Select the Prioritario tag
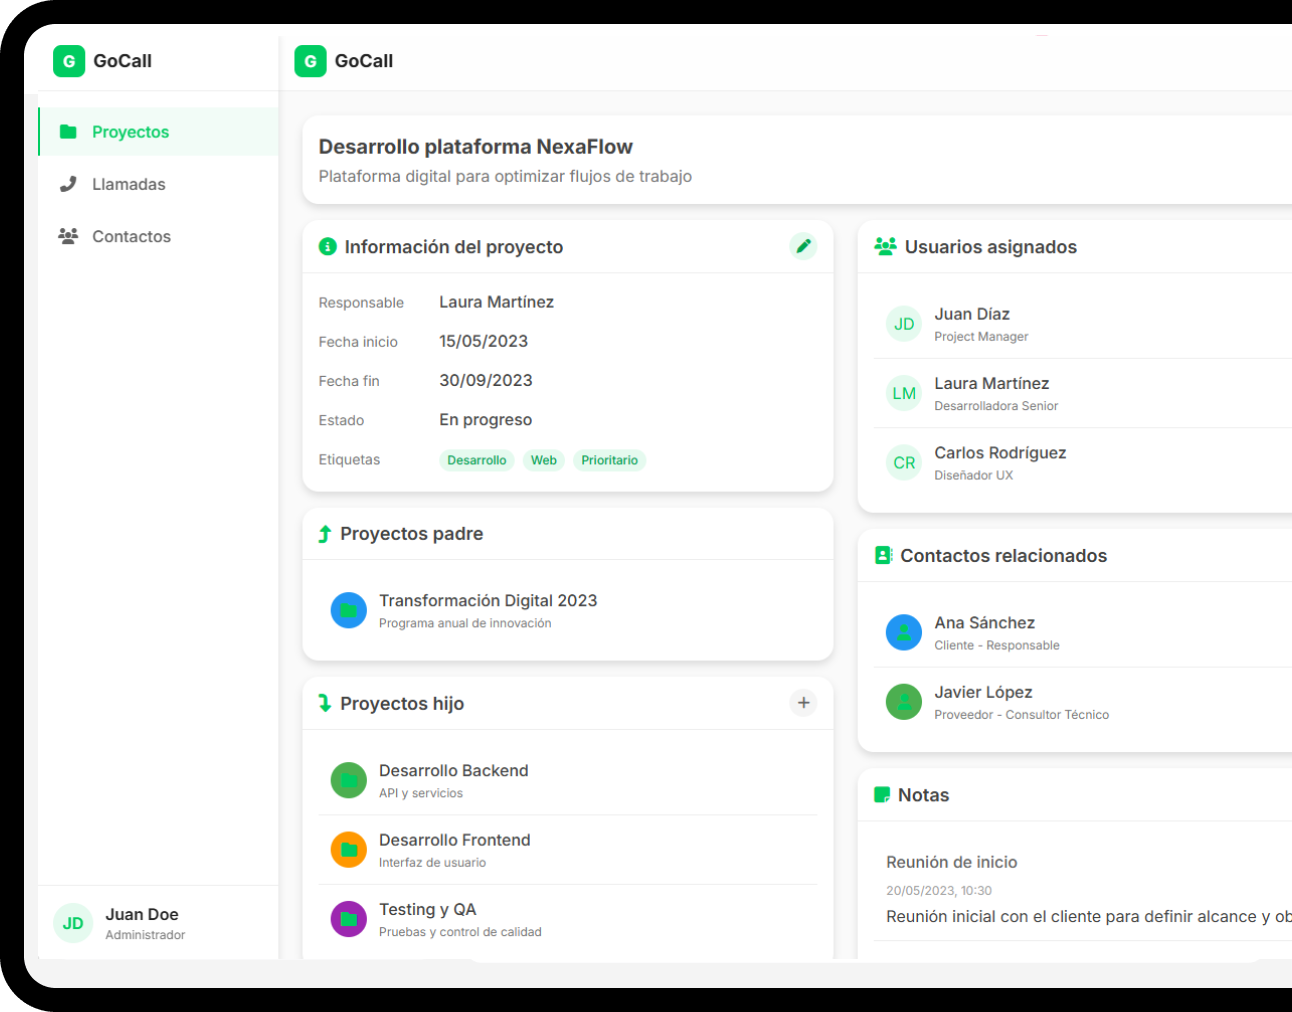 click(609, 460)
